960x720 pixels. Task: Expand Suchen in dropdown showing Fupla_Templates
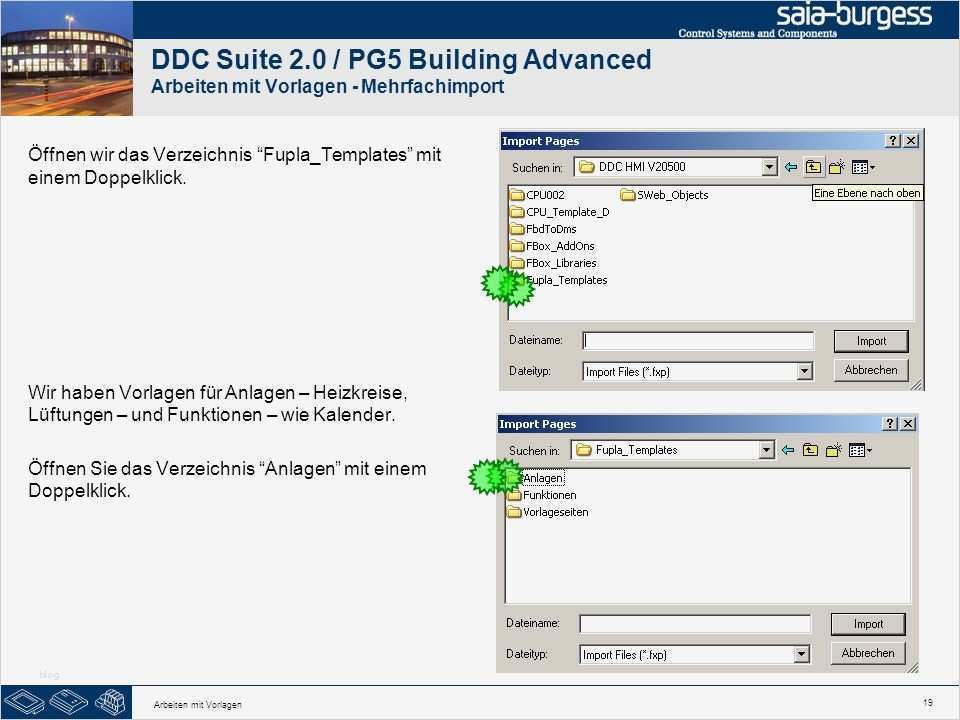tap(767, 450)
